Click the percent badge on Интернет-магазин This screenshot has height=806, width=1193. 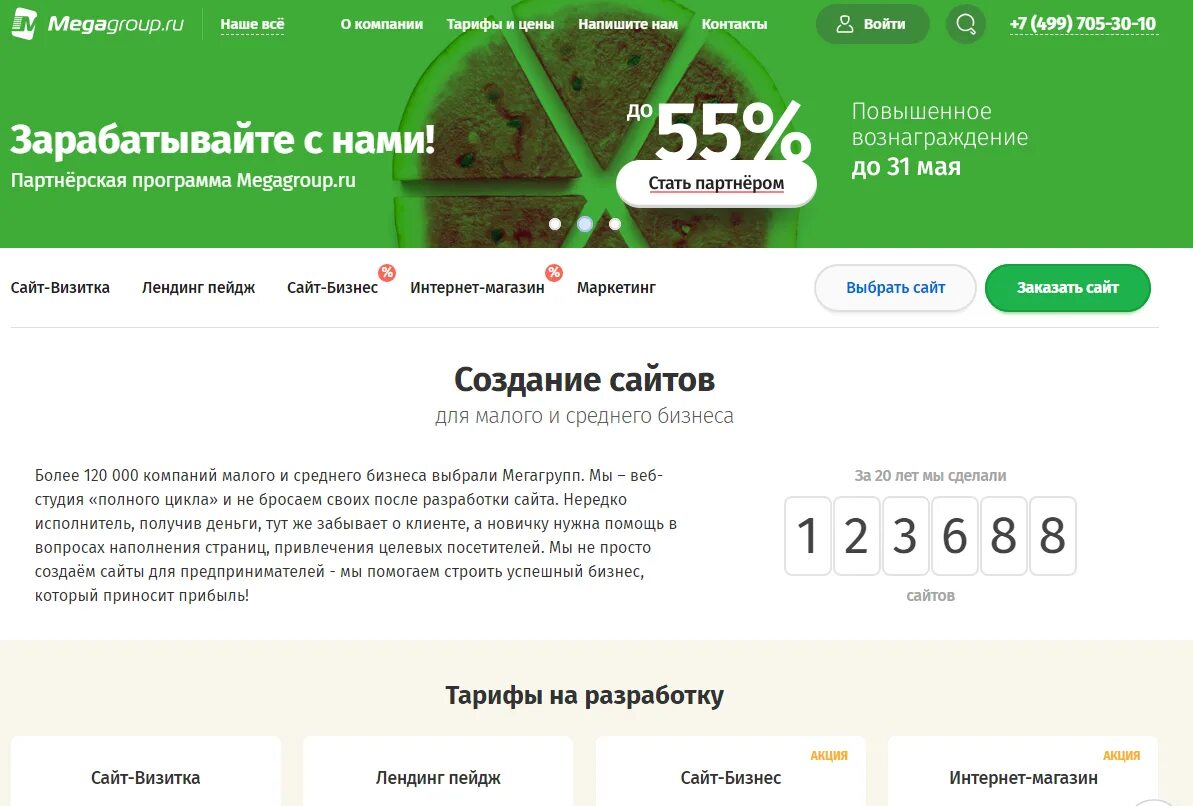pyautogui.click(x=554, y=272)
